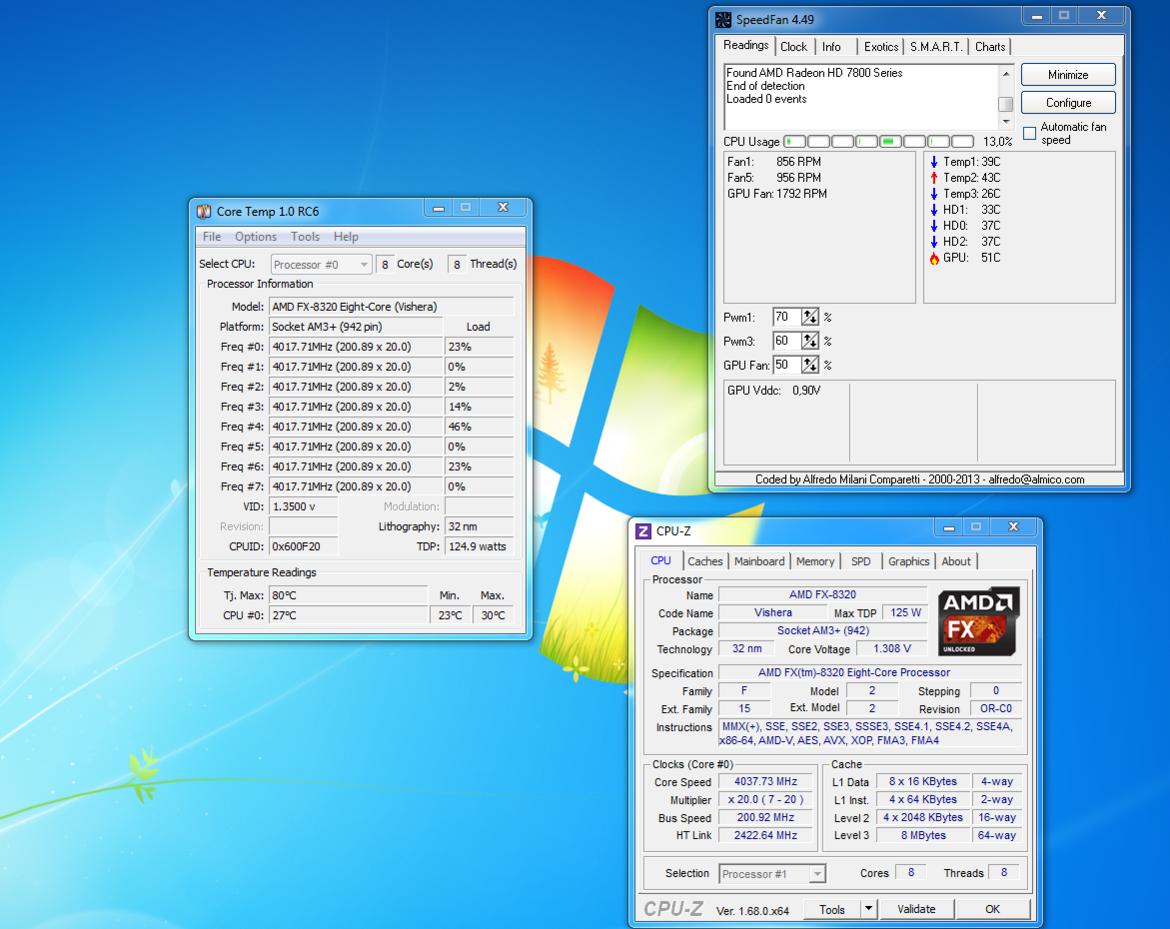1170x929 pixels.
Task: Click the CPU-Z Validate button
Action: click(916, 909)
